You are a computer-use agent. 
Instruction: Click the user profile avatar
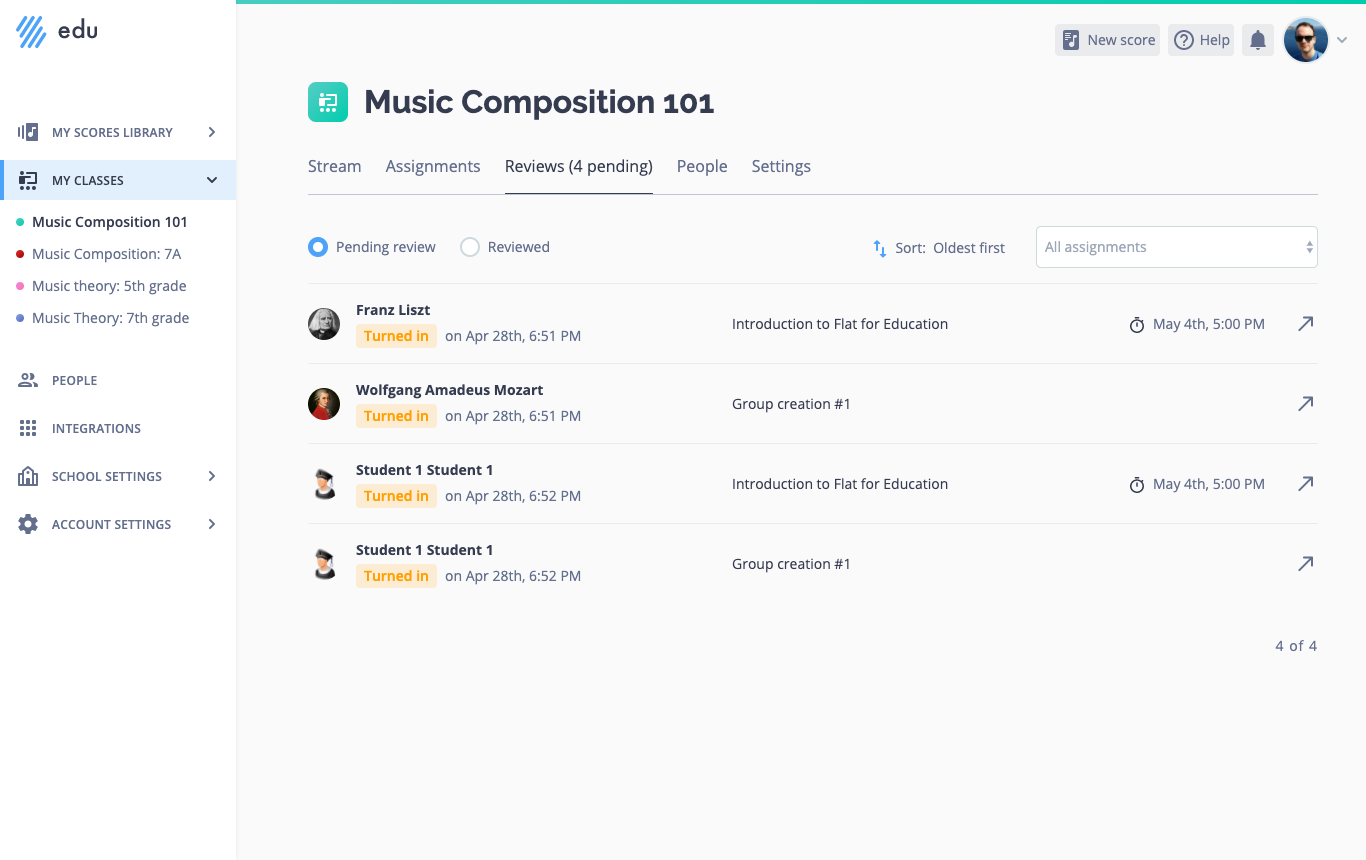(1305, 40)
